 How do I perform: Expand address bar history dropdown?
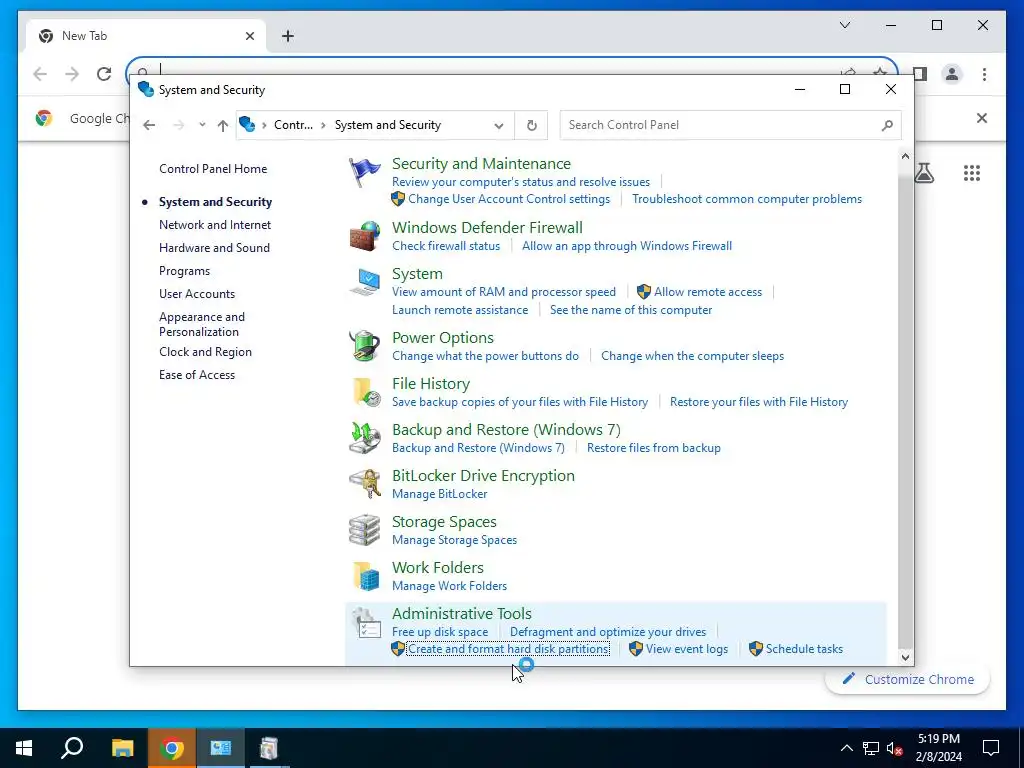499,125
